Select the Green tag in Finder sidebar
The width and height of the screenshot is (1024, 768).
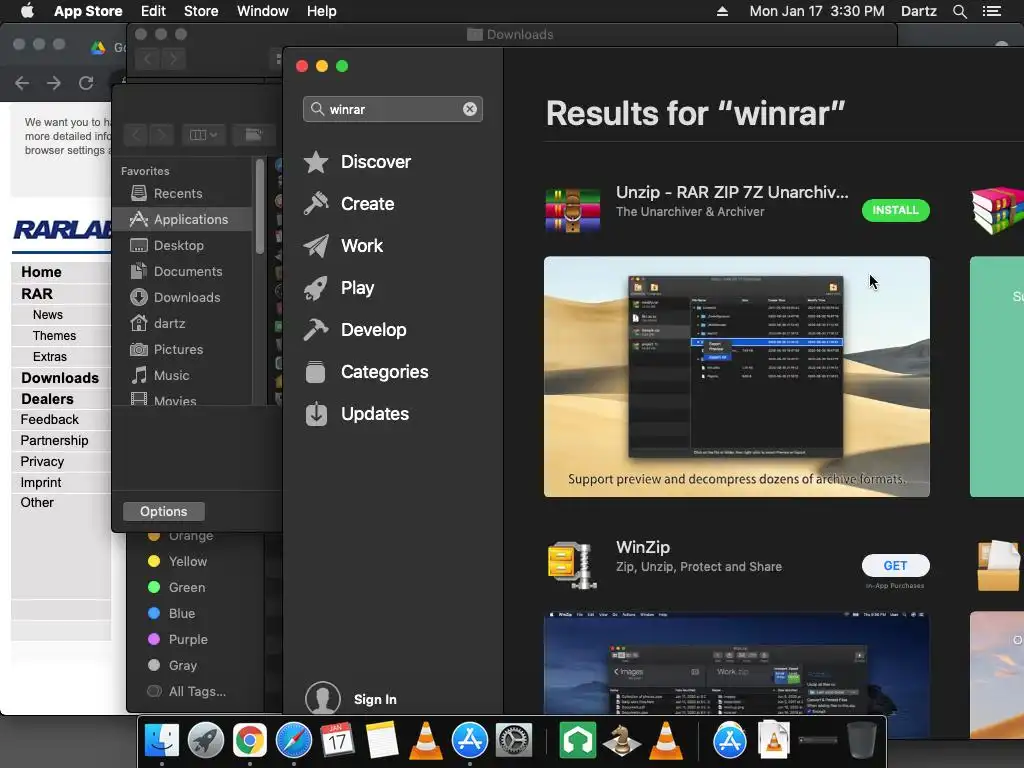[x=177, y=588]
